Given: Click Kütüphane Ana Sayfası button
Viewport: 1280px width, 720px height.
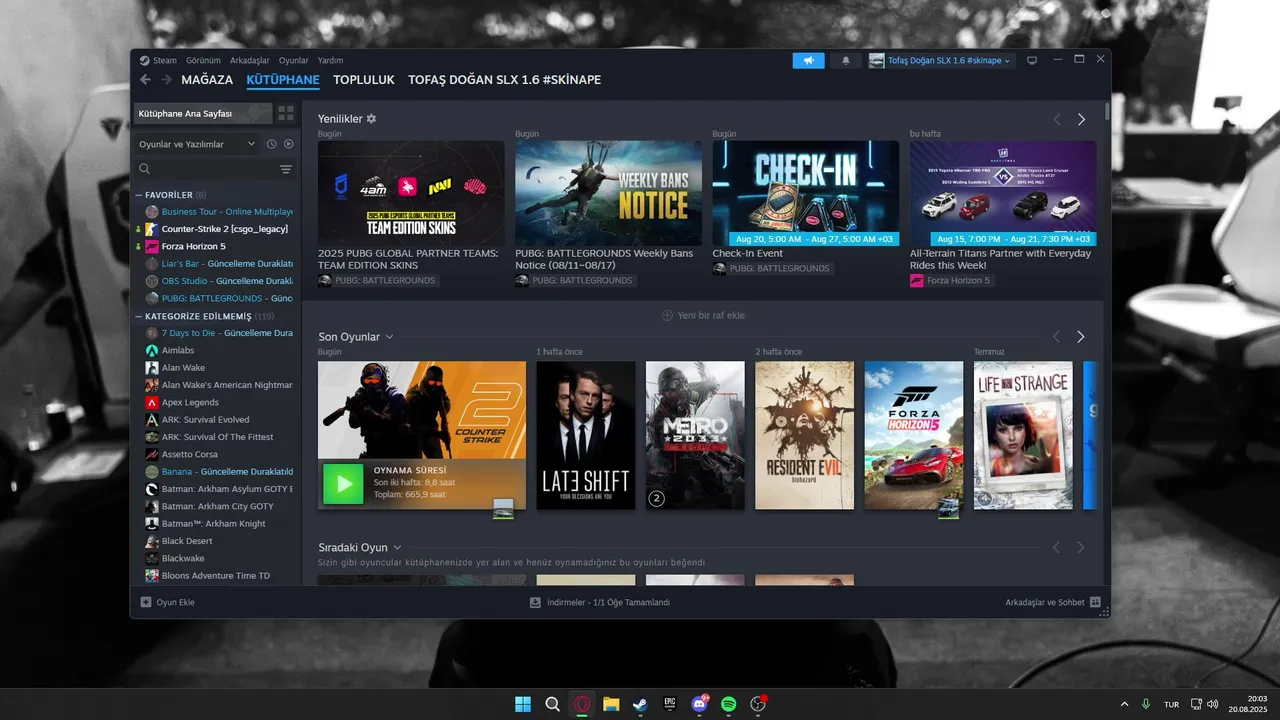Looking at the screenshot, I should (x=202, y=114).
